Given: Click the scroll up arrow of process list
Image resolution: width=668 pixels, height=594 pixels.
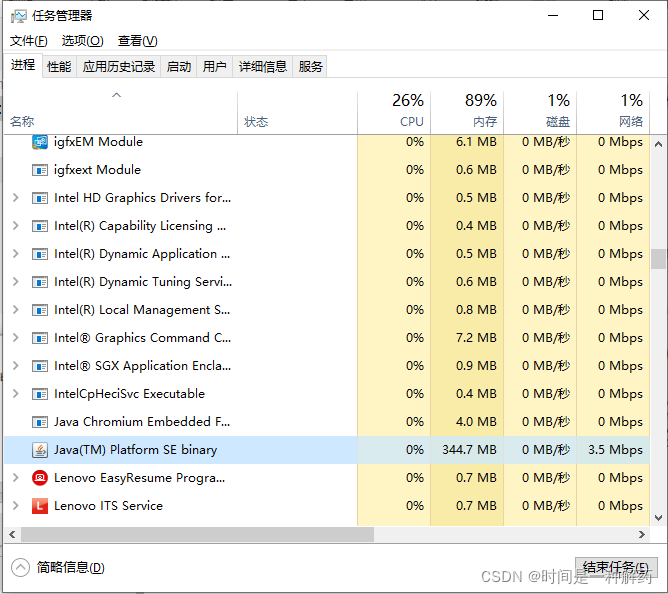Looking at the screenshot, I should pyautogui.click(x=658, y=144).
